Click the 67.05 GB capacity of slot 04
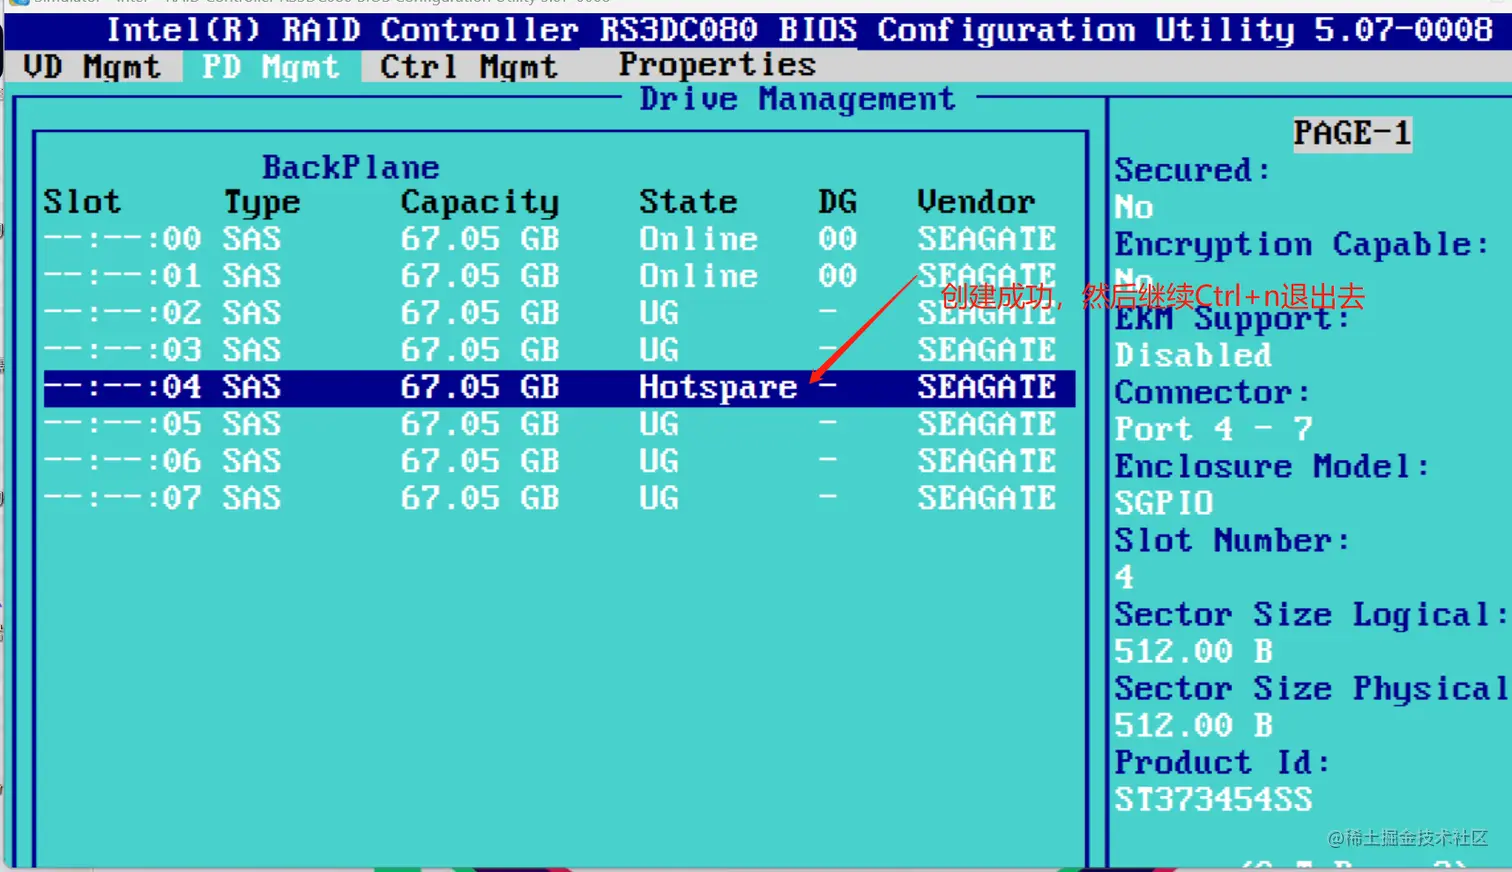Image resolution: width=1512 pixels, height=872 pixels. (x=480, y=388)
